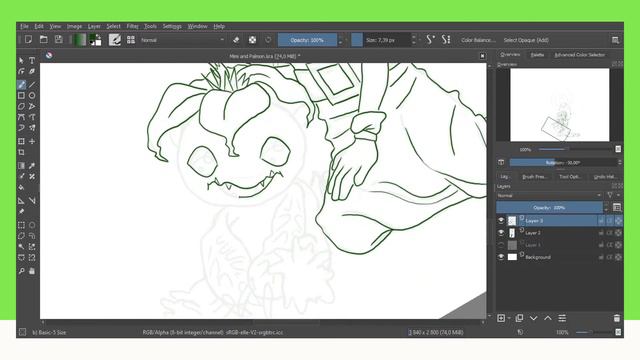This screenshot has width=640, height=360.
Task: Open the brush blending mode dropdown
Action: click(x=182, y=40)
